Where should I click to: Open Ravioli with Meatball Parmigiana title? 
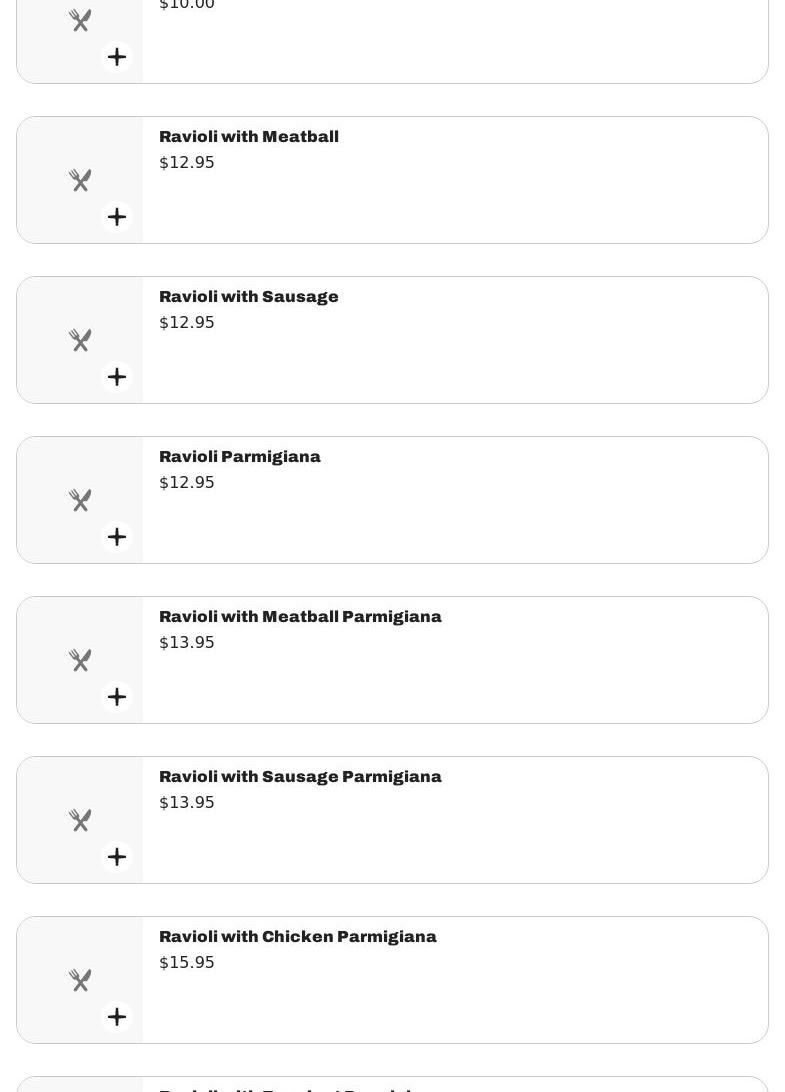(x=300, y=617)
